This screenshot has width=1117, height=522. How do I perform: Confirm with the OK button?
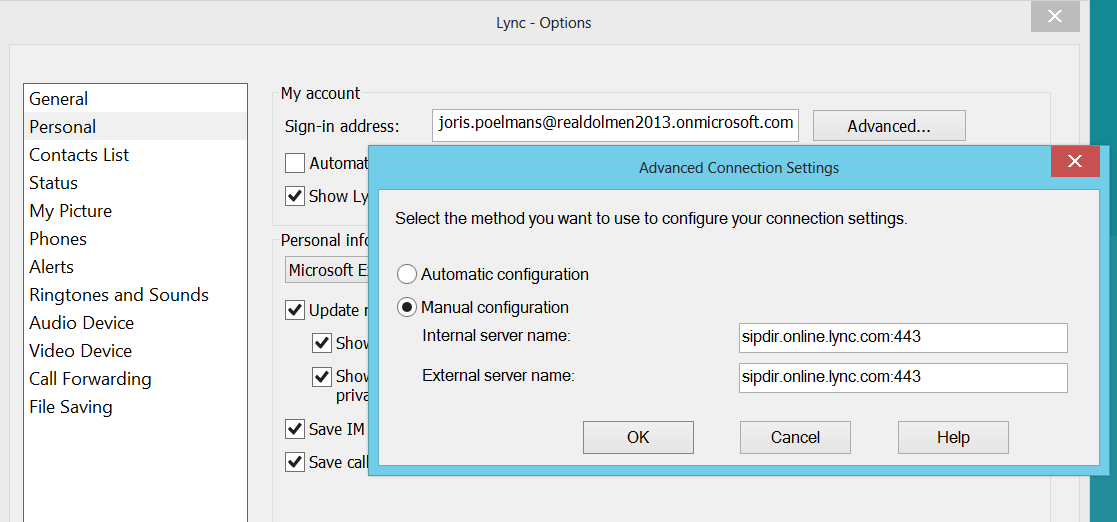click(x=638, y=437)
